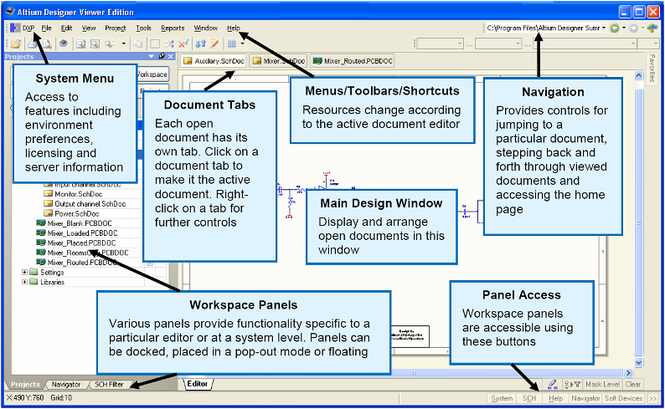Click the vertical scrollbar up arrow
The width and height of the screenshot is (665, 409).
click(x=639, y=75)
